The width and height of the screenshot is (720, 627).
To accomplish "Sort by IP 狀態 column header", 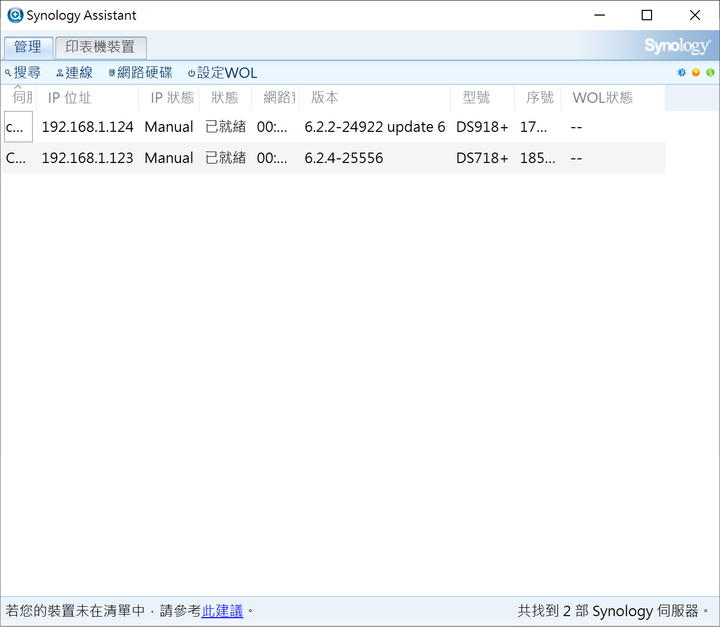I will pos(169,98).
